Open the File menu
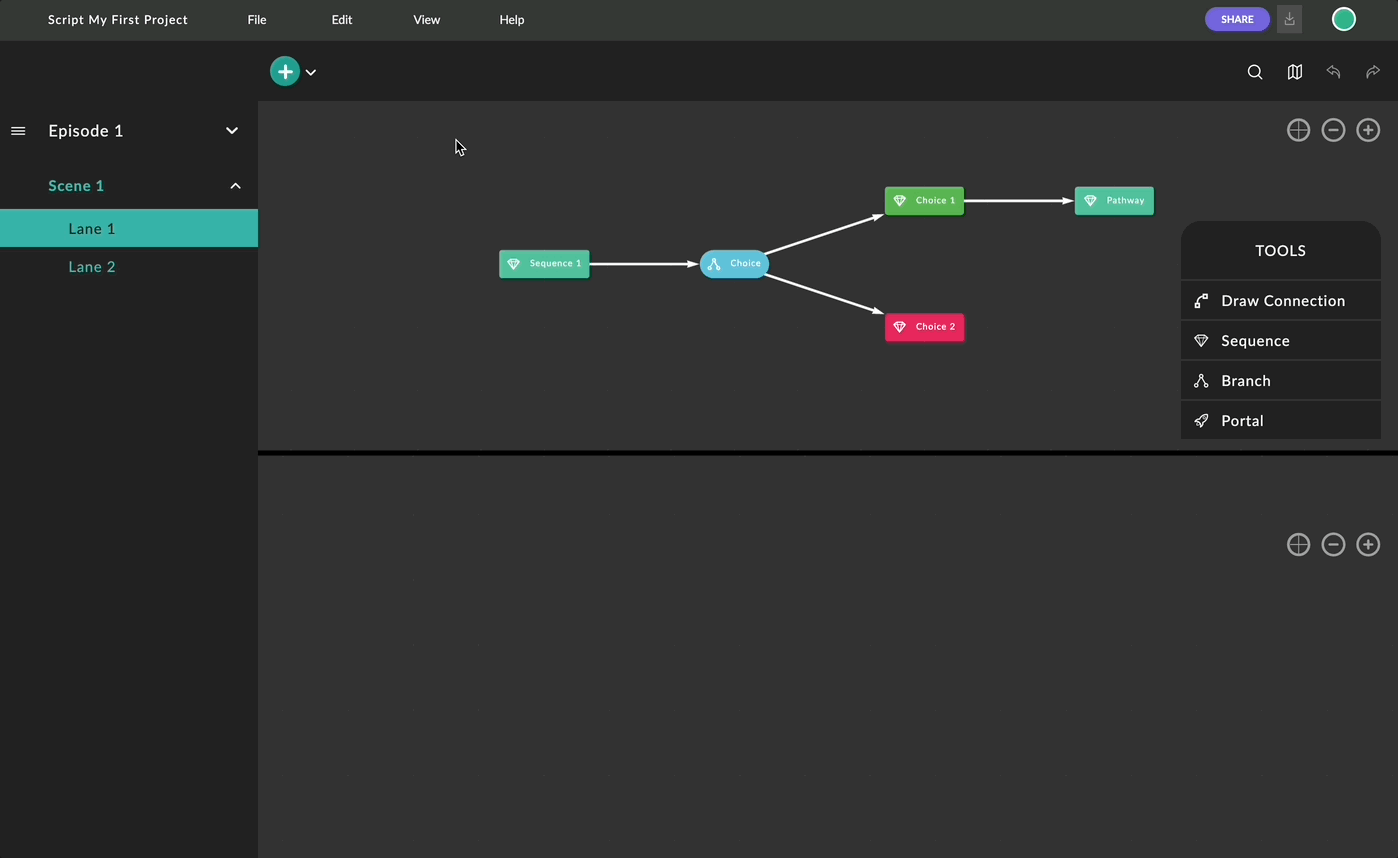 coord(257,19)
